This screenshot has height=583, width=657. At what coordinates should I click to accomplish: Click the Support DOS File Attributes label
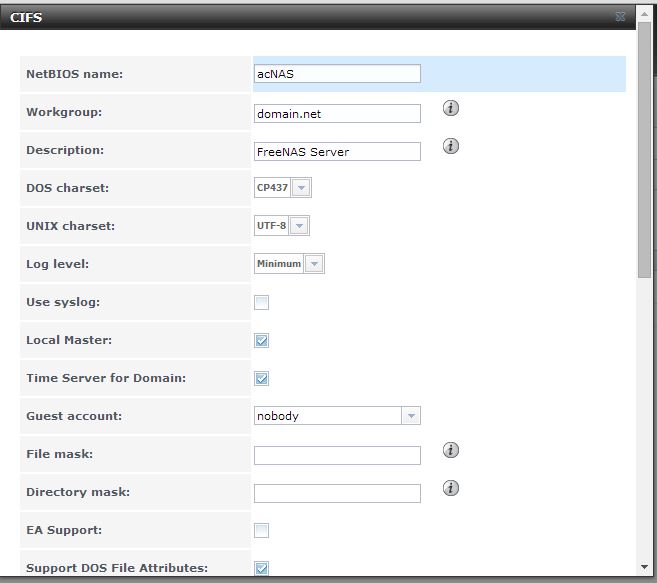117,568
